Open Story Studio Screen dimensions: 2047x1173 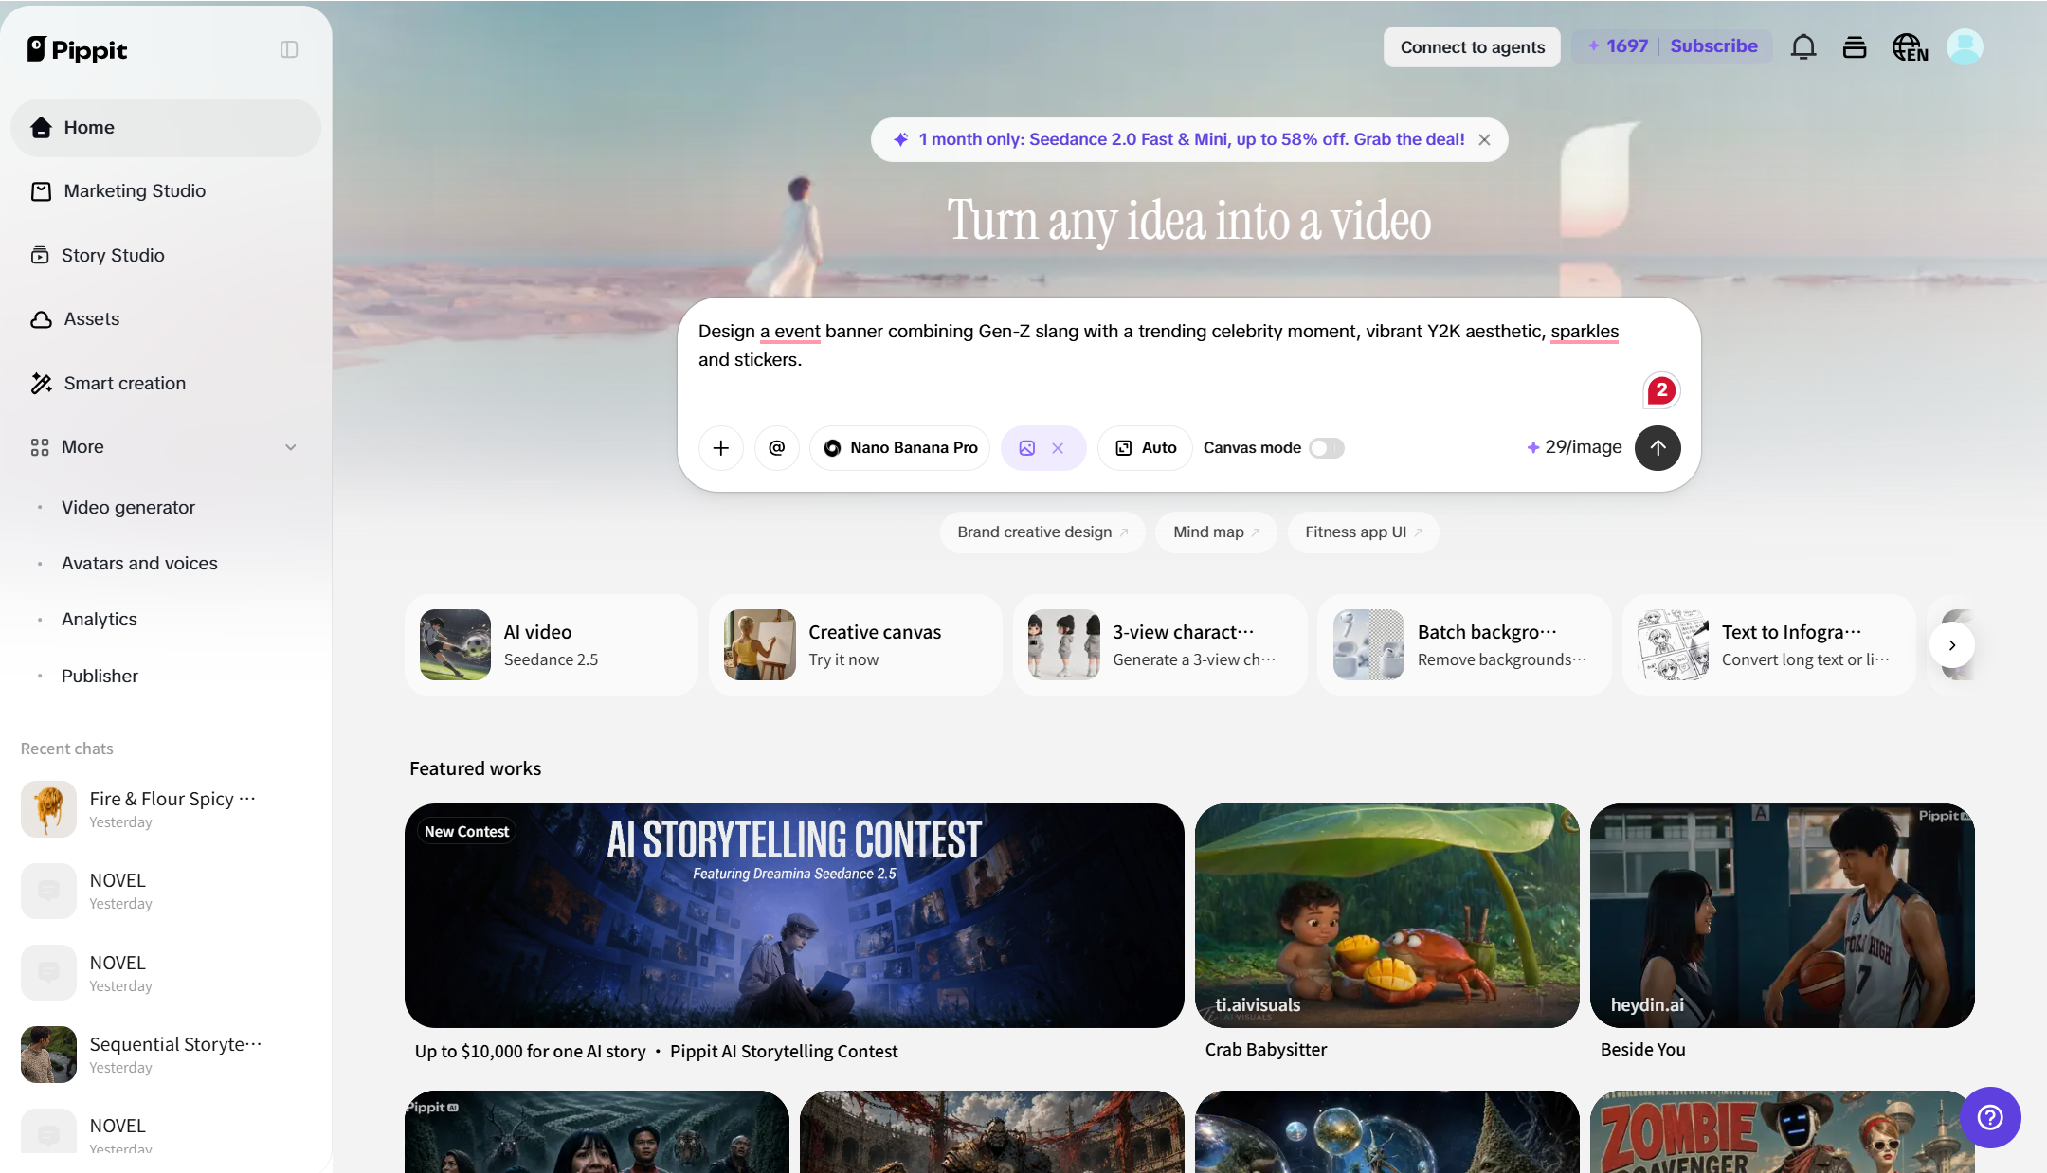[x=166, y=255]
